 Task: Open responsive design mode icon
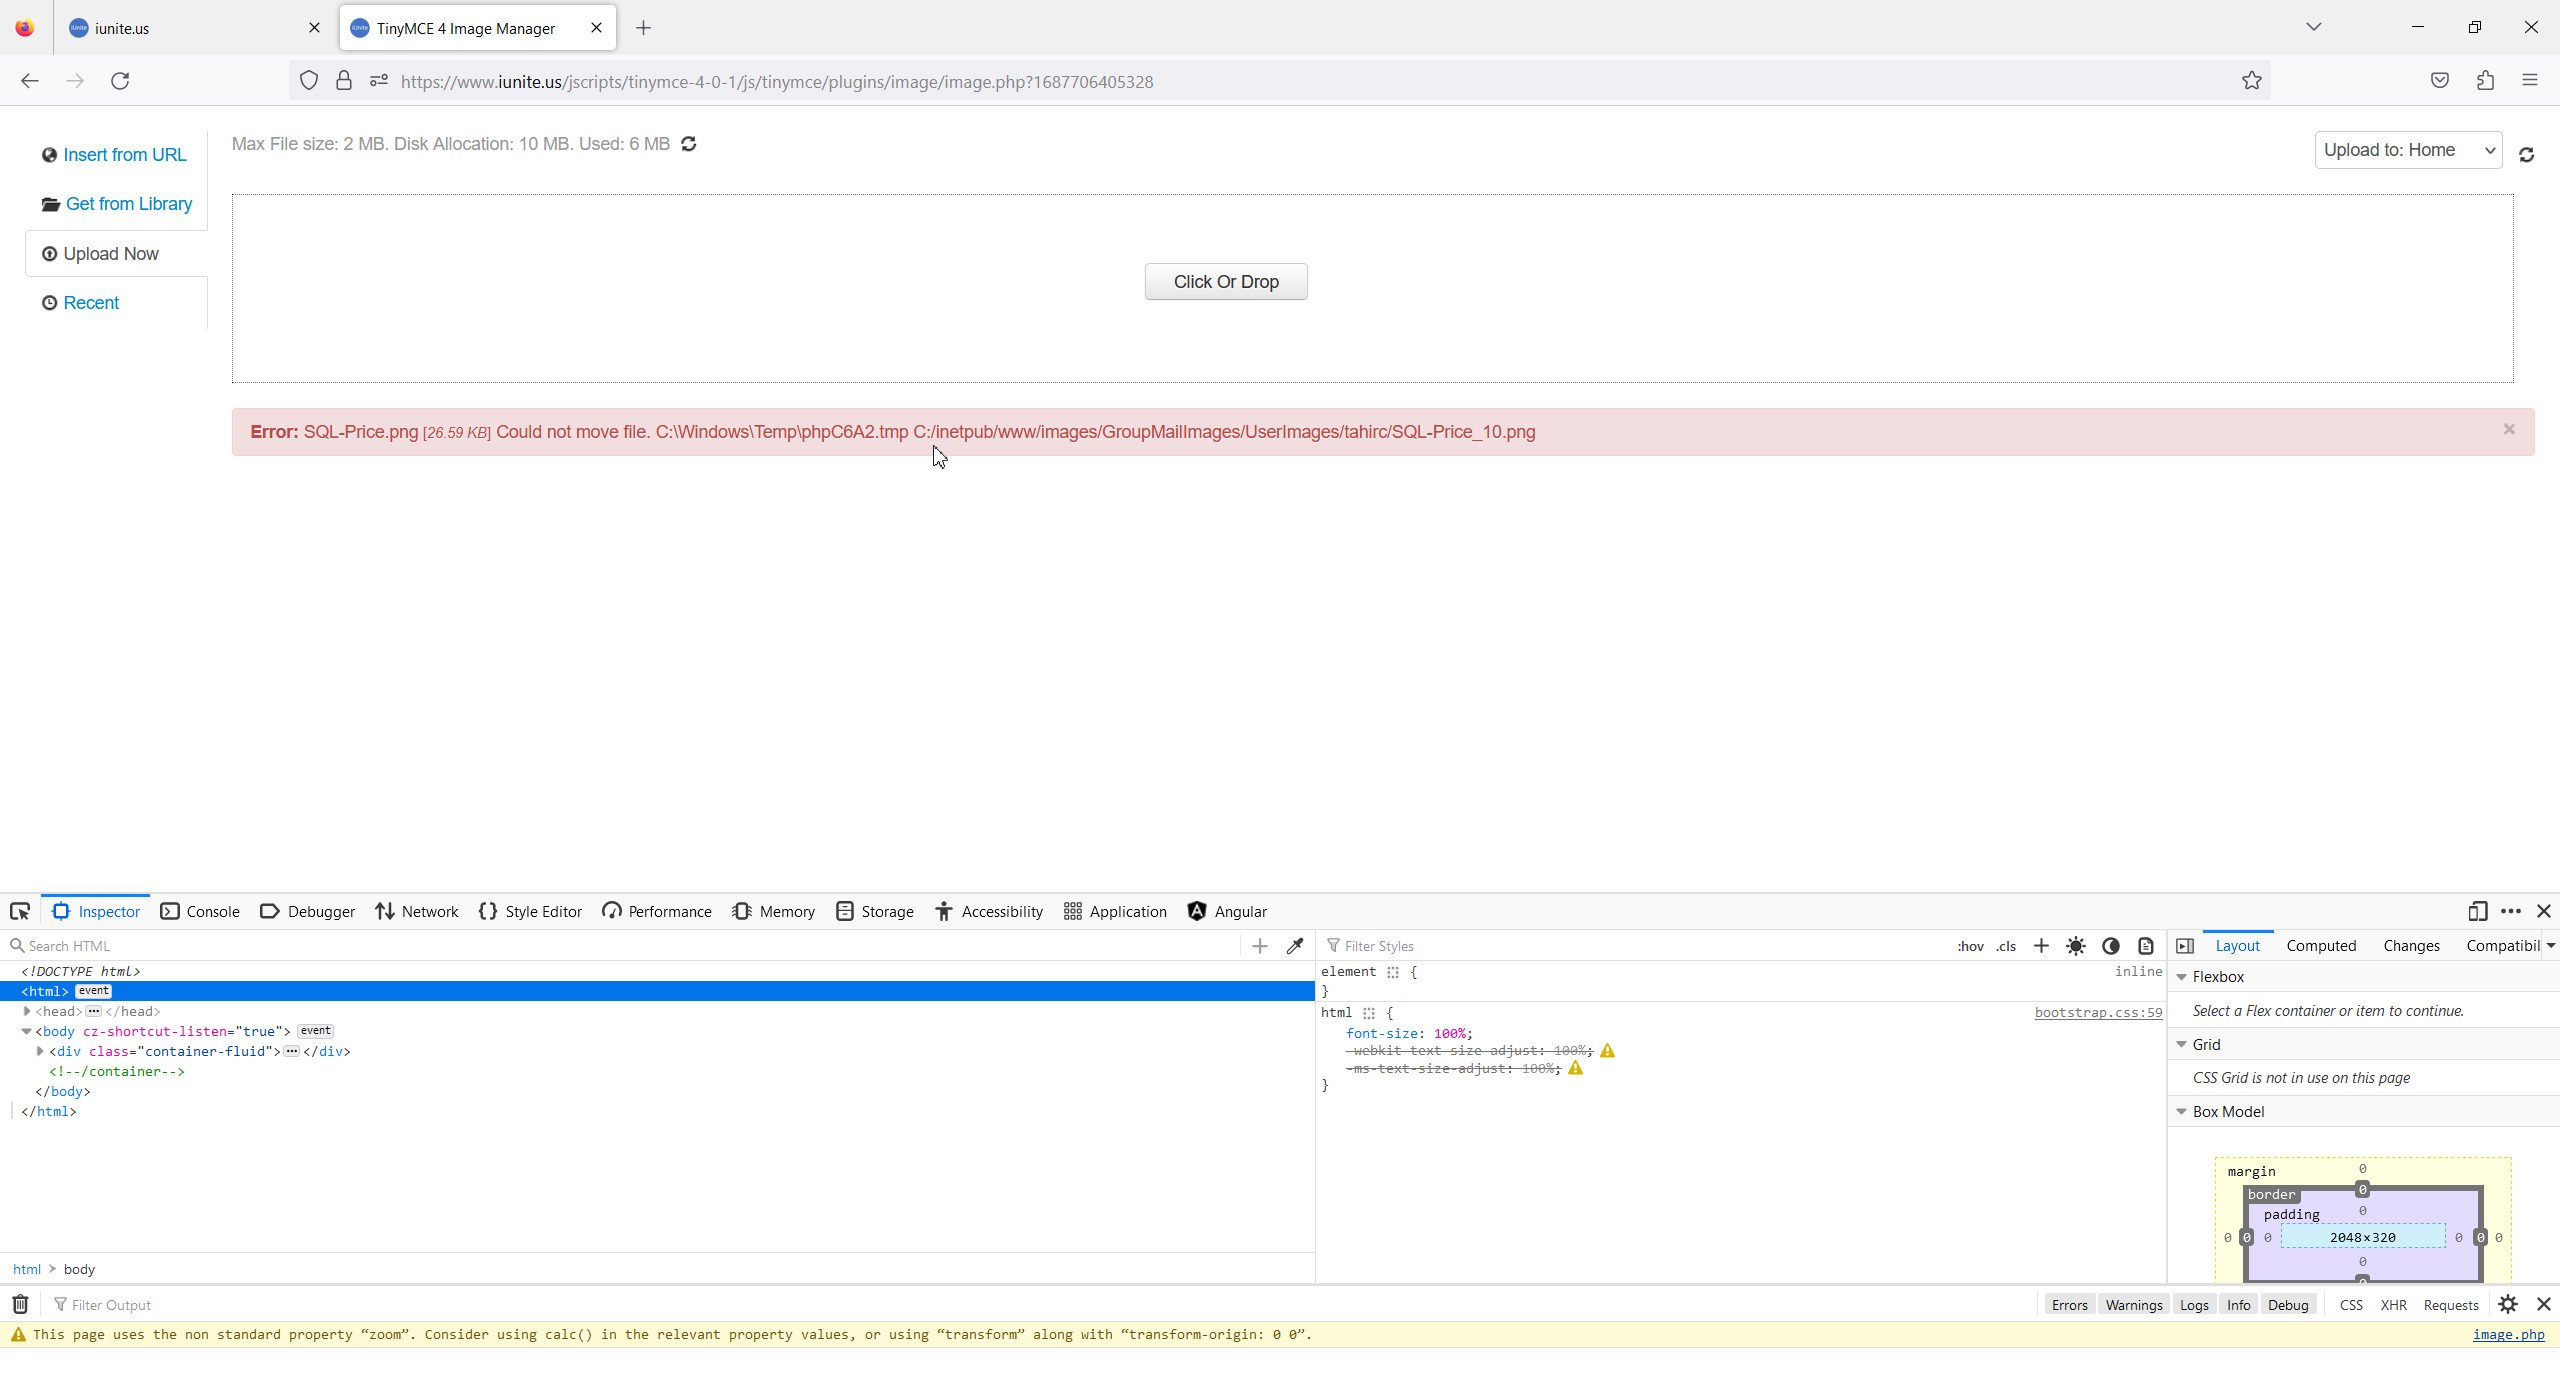pos(2477,911)
